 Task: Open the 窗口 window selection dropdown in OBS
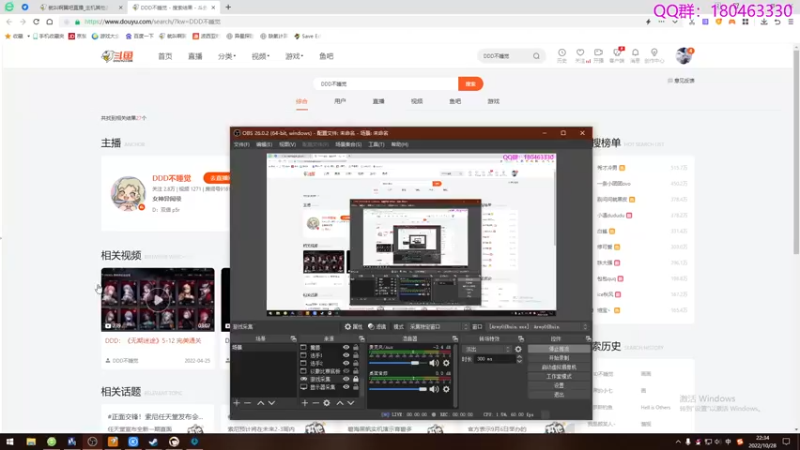click(x=538, y=327)
